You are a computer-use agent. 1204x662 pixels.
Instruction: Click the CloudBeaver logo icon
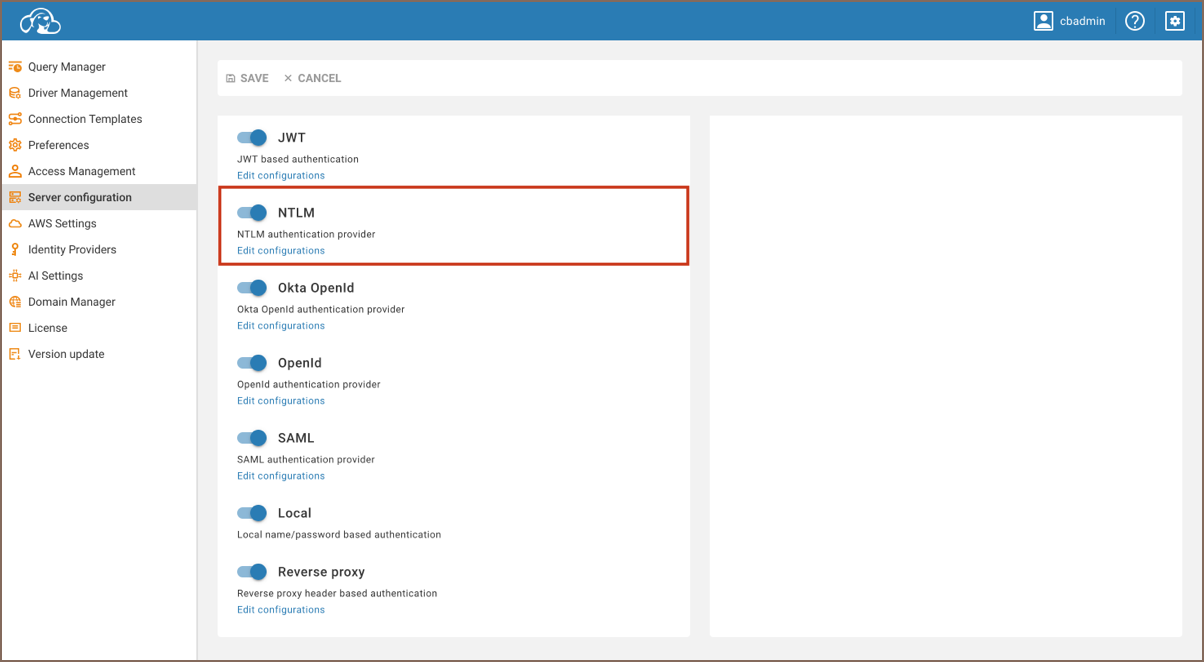click(x=41, y=21)
